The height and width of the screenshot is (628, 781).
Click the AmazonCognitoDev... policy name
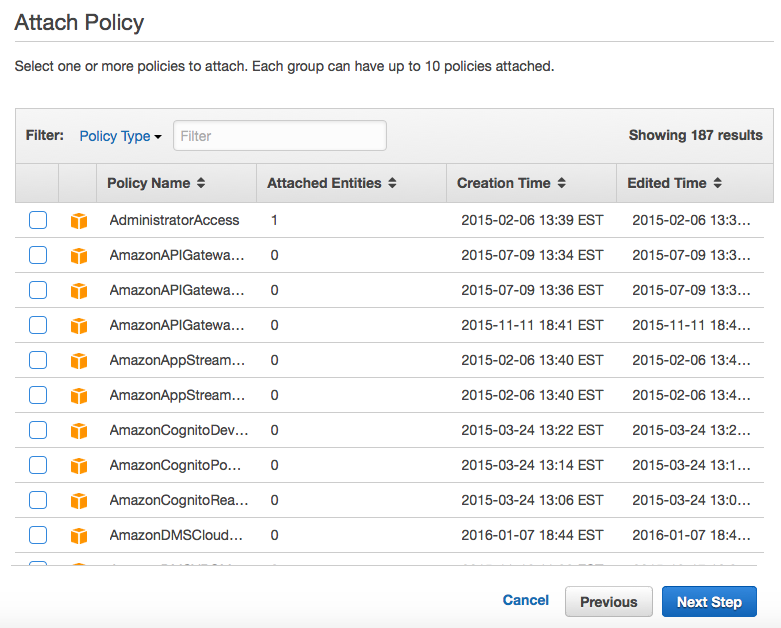pyautogui.click(x=179, y=430)
